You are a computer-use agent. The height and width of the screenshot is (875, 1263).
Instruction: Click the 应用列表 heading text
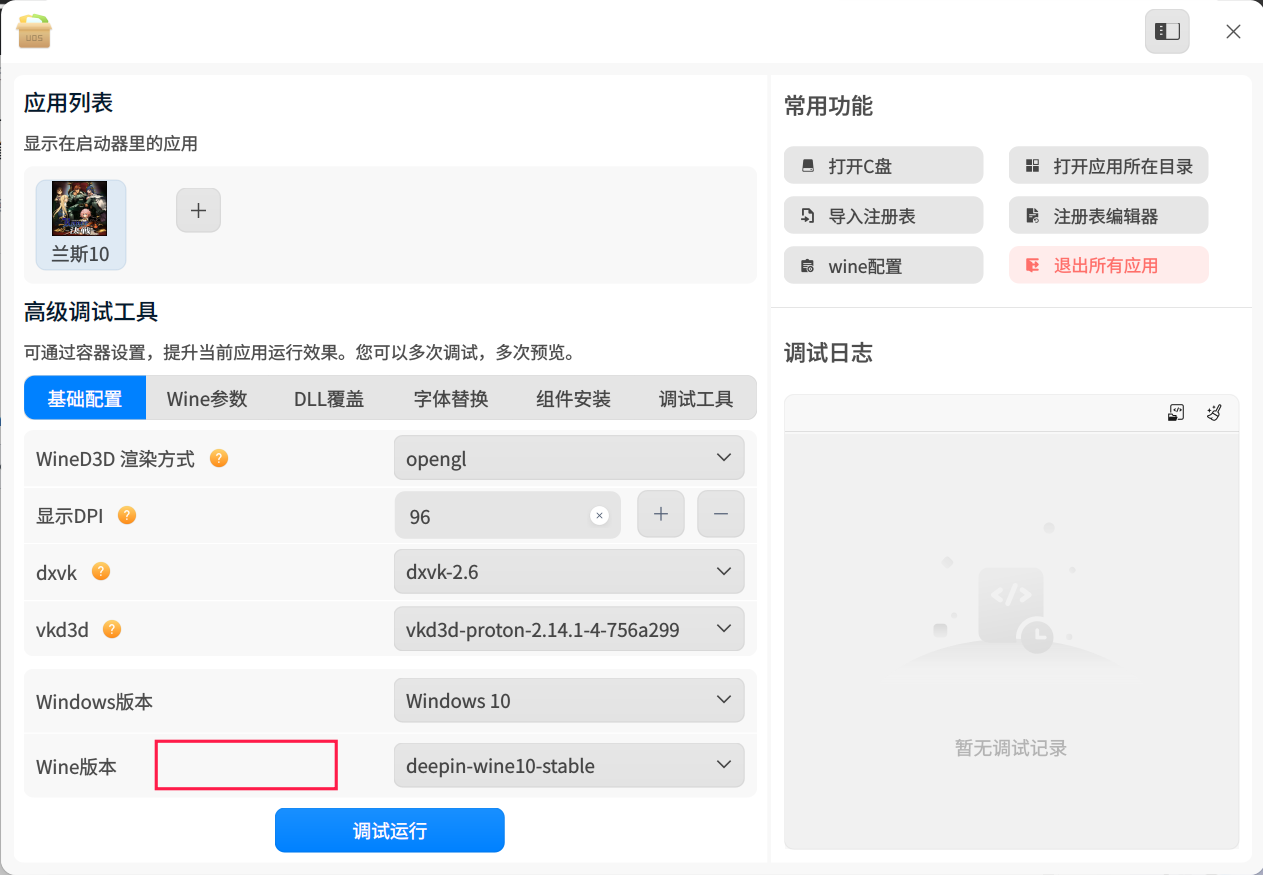[x=68, y=102]
